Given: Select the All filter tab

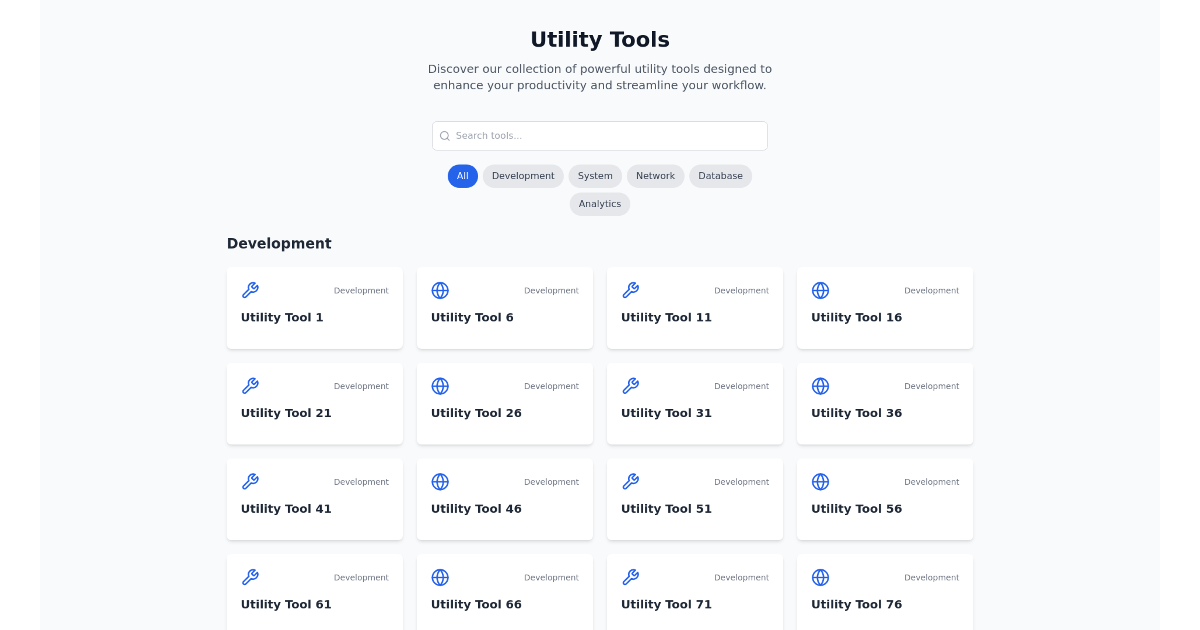Looking at the screenshot, I should click(x=463, y=176).
